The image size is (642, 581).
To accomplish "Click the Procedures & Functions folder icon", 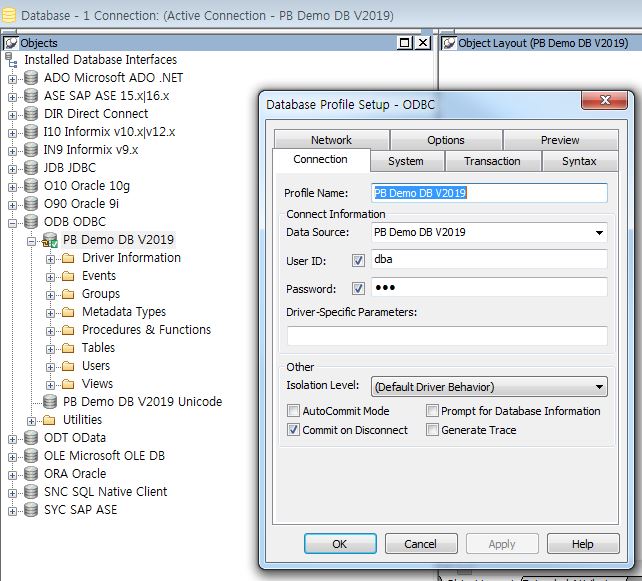I will tap(68, 330).
